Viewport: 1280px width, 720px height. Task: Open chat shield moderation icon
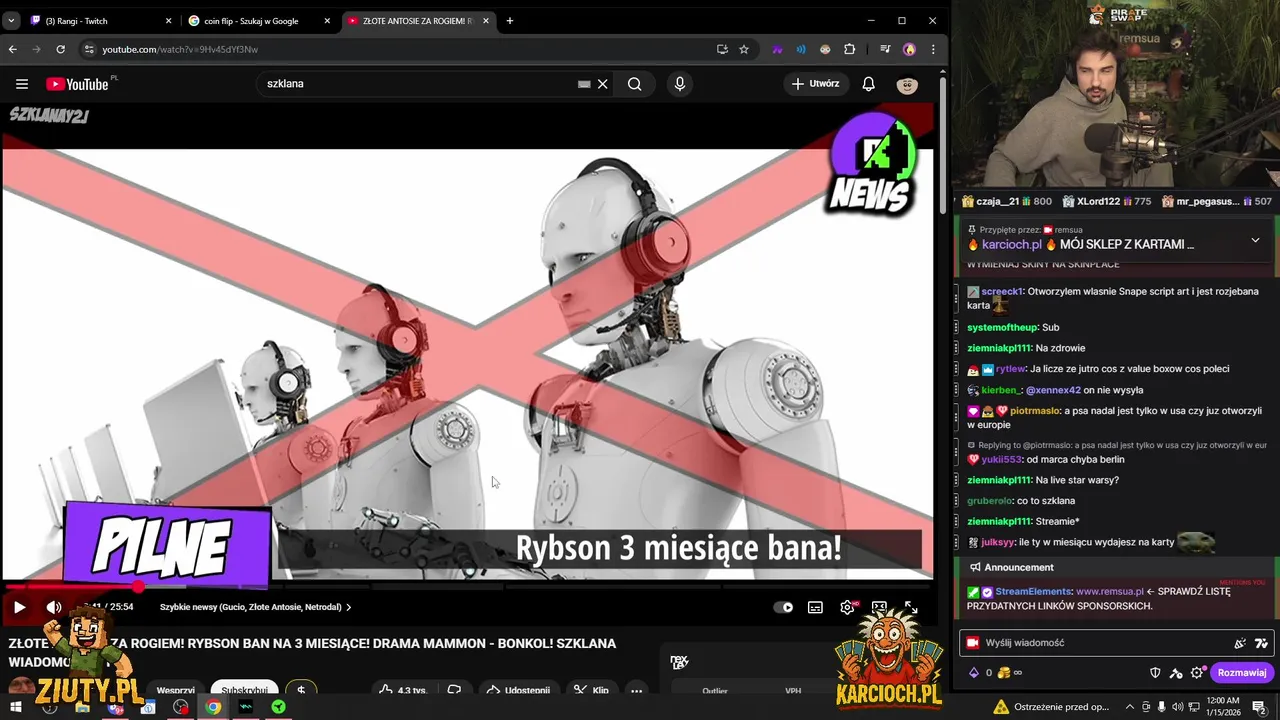point(1155,673)
